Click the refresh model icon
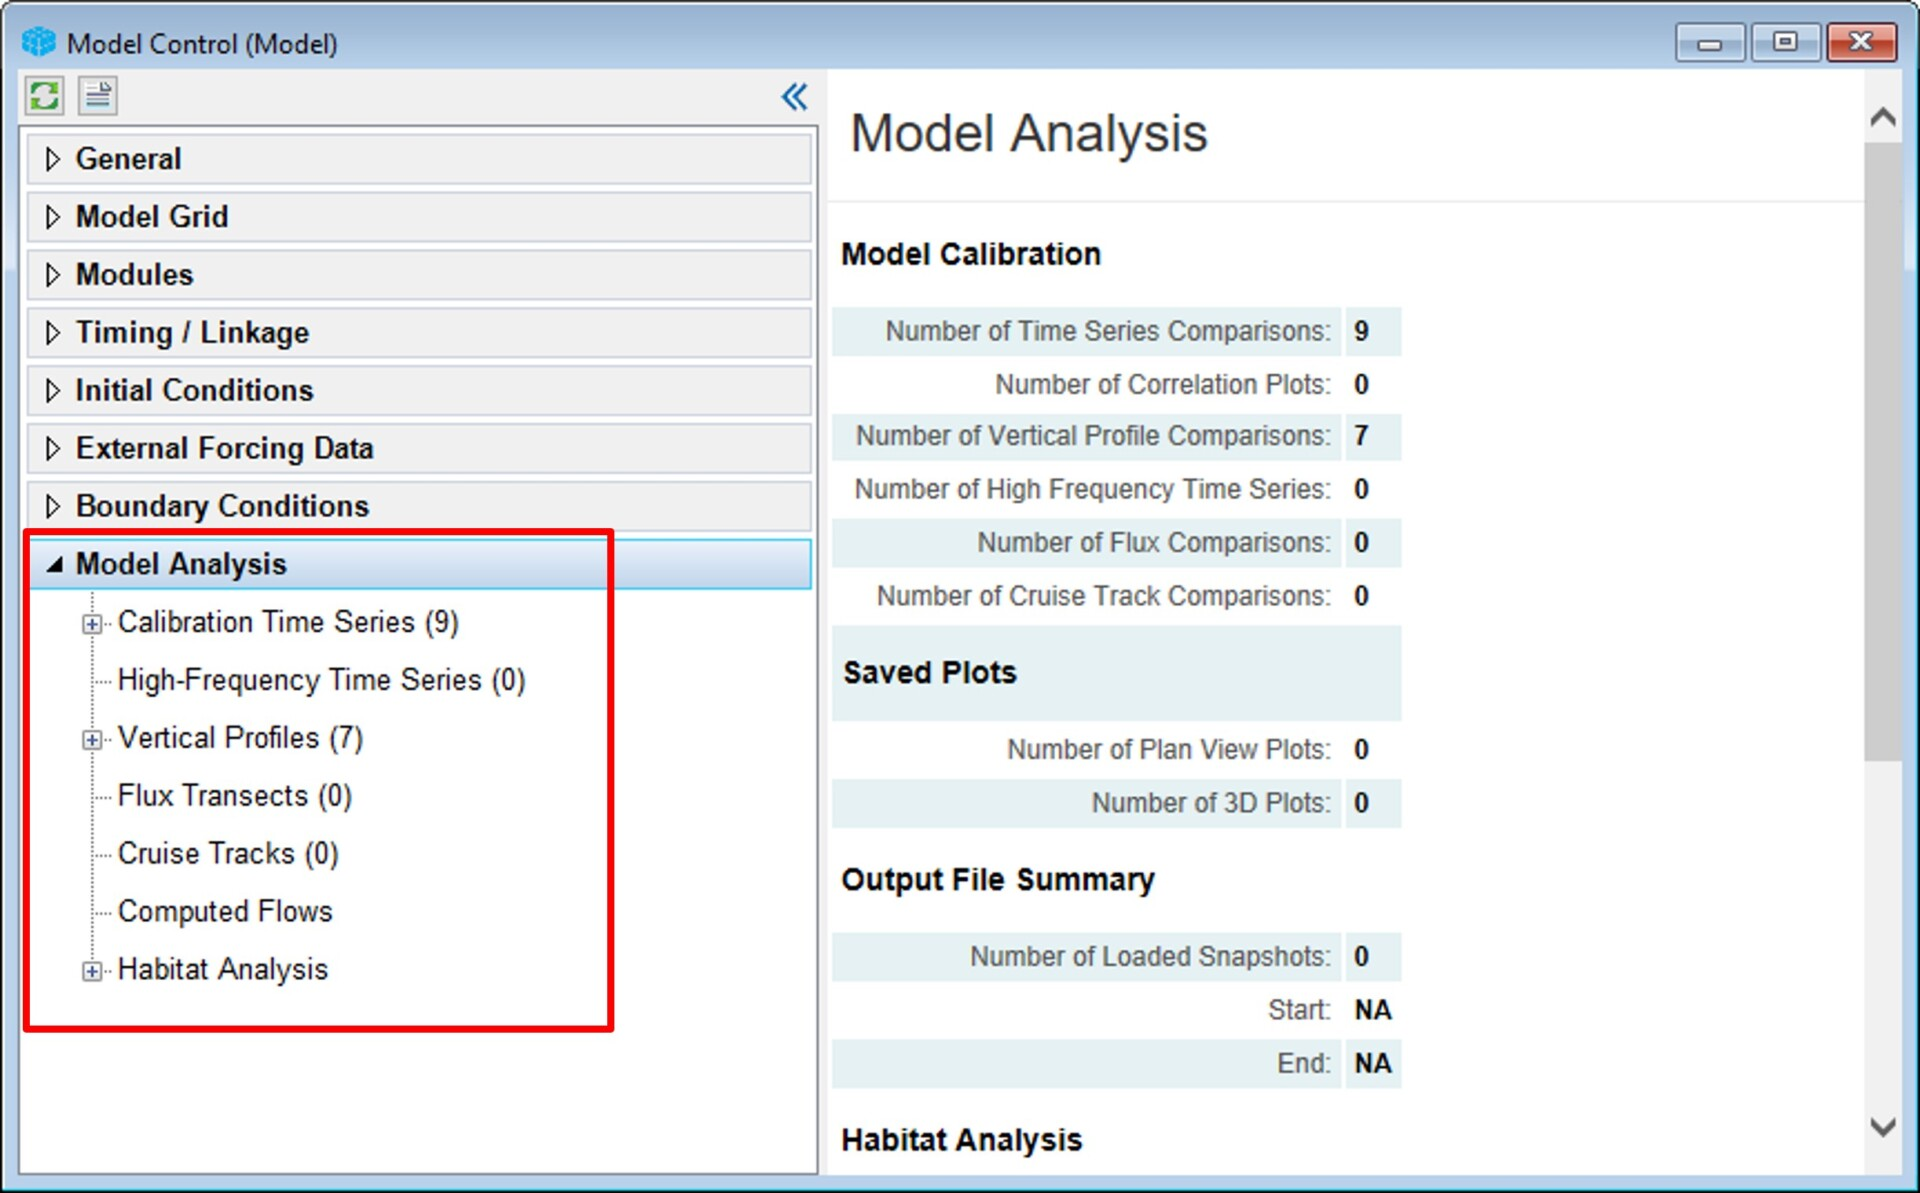 coord(44,96)
